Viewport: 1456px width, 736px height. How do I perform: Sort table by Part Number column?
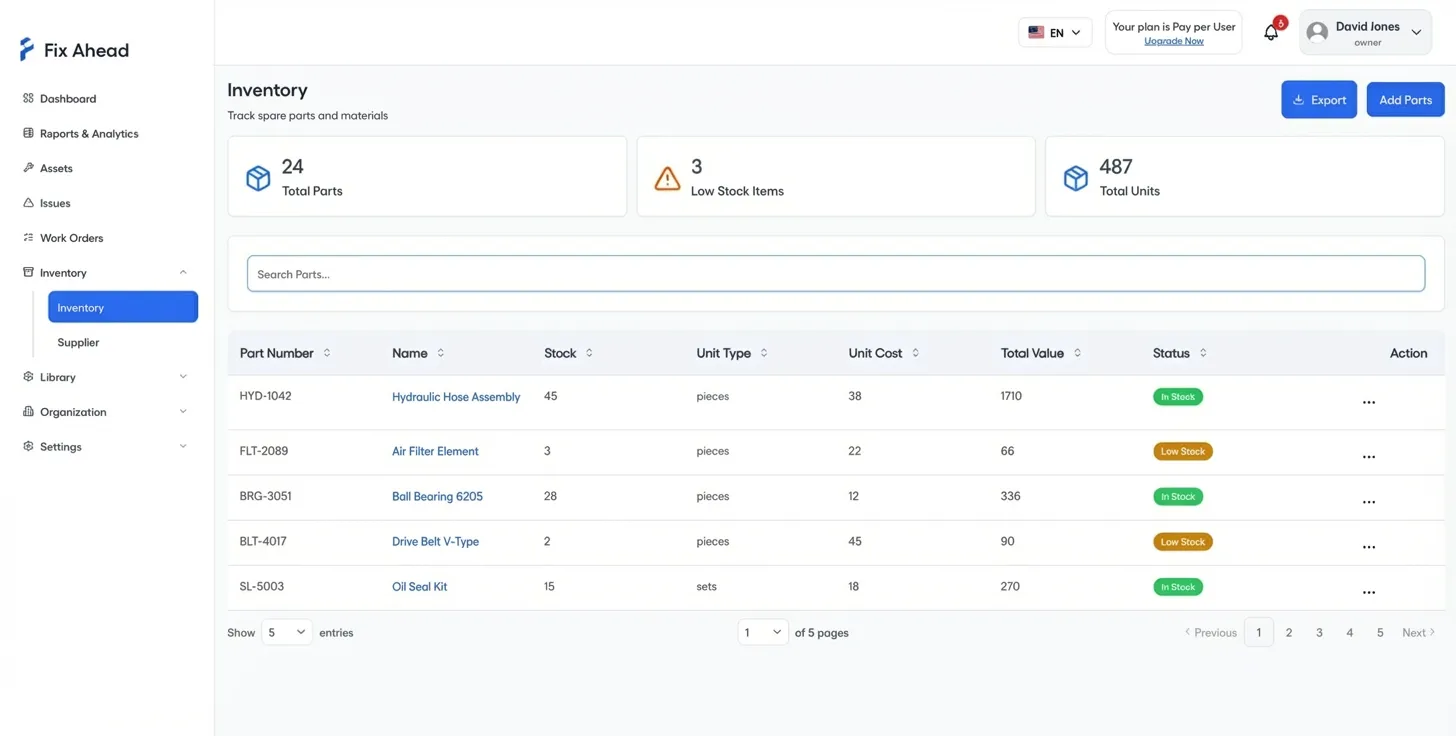(326, 353)
